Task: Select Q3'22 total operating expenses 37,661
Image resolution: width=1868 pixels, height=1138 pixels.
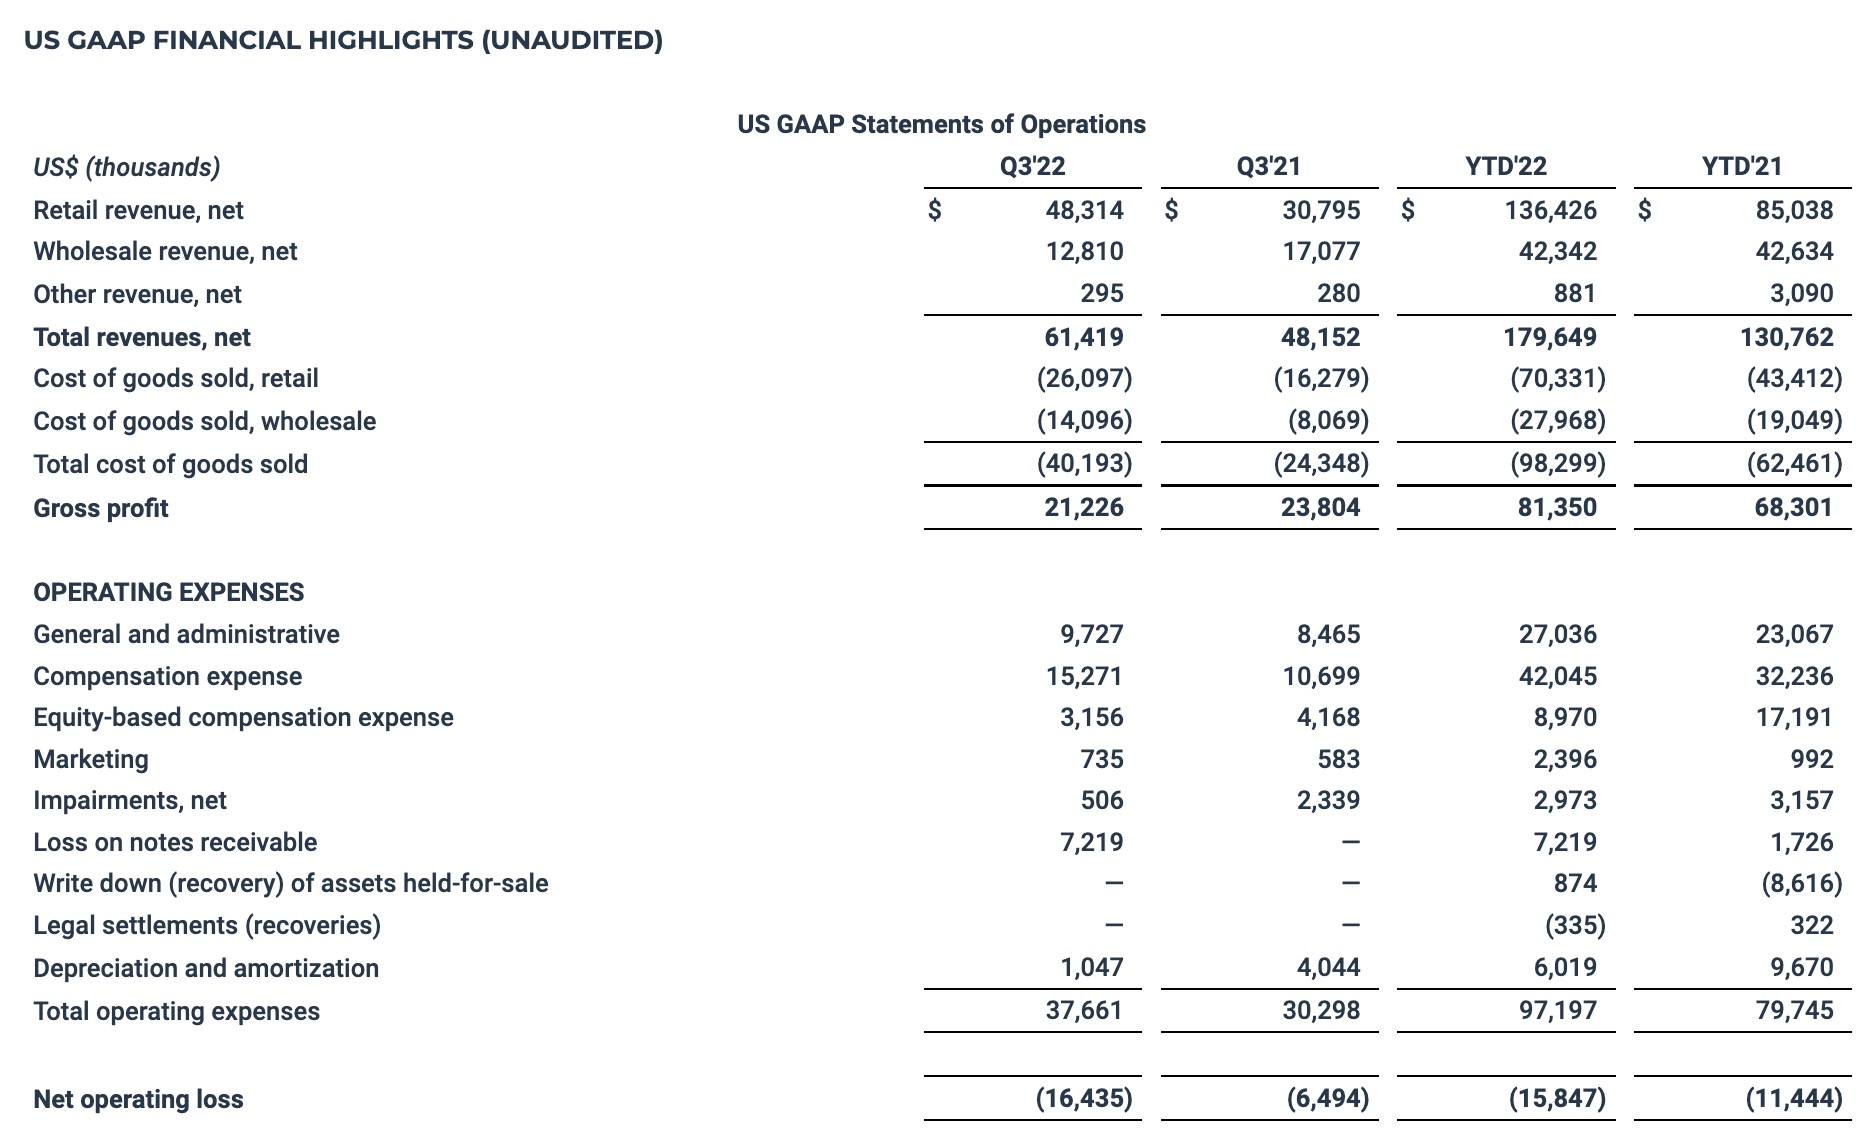Action: click(1083, 1010)
